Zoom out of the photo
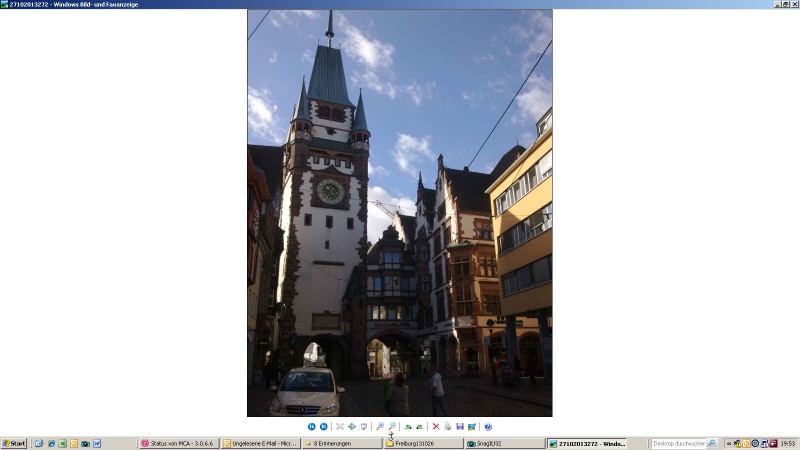 coord(392,427)
